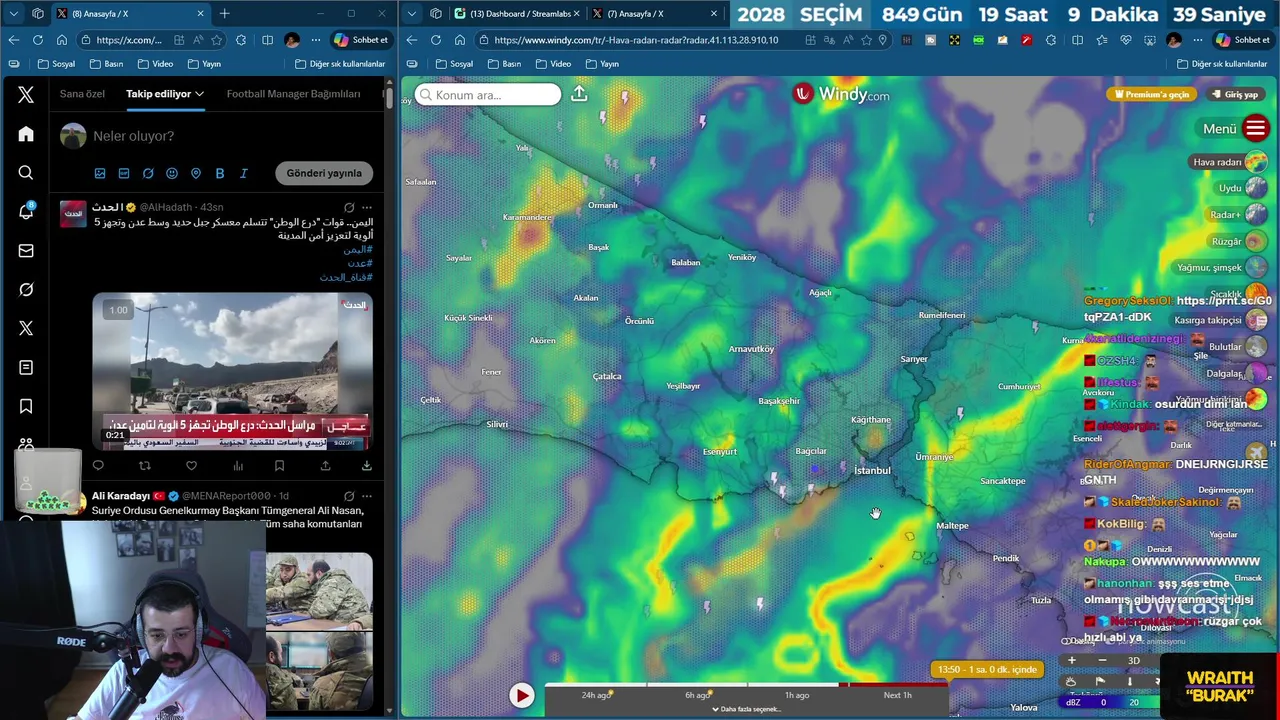Open more options on AlHadath post
Image resolution: width=1280 pixels, height=720 pixels.
(x=367, y=207)
